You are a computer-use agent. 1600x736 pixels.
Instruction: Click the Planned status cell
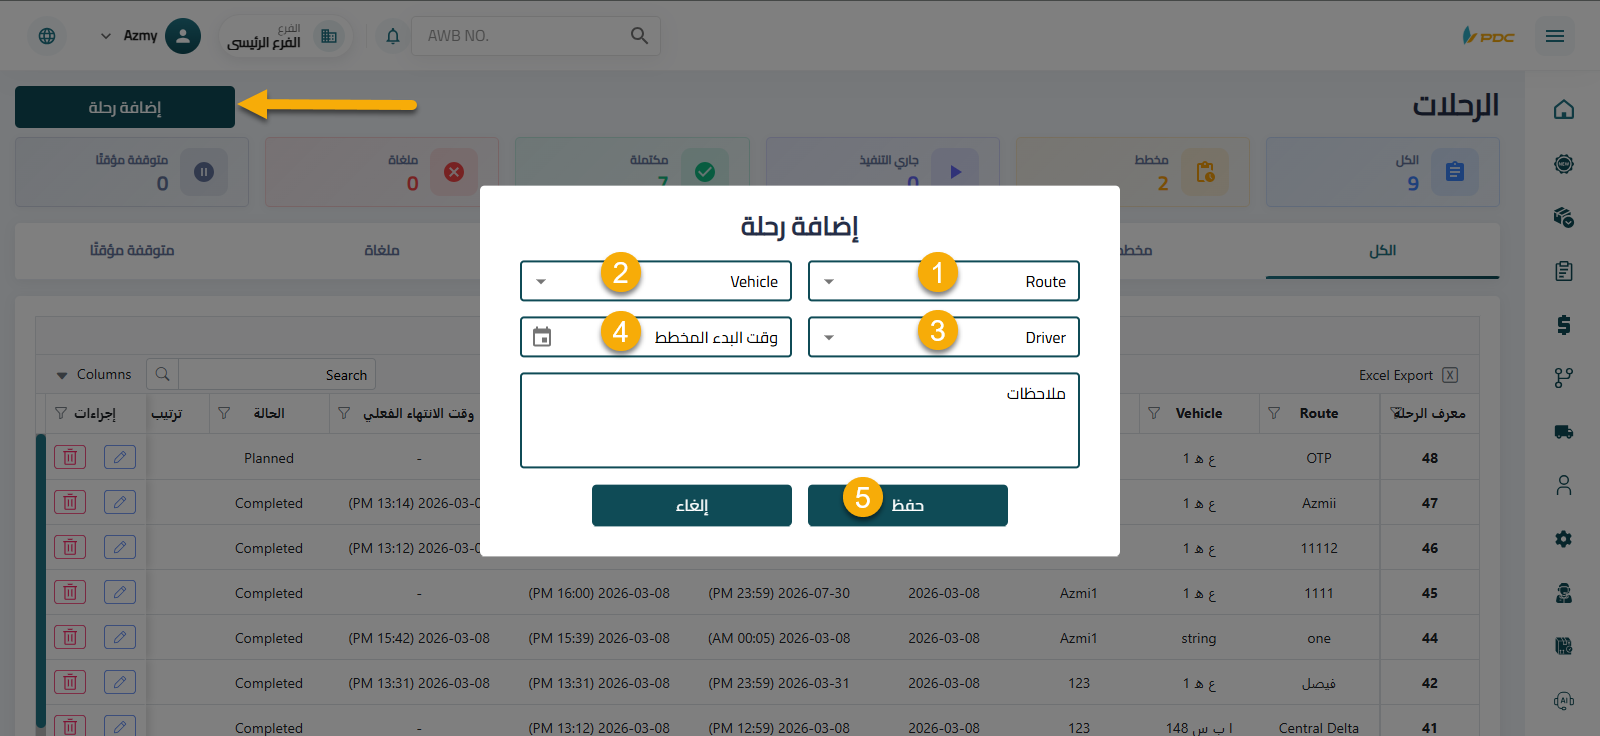(269, 458)
